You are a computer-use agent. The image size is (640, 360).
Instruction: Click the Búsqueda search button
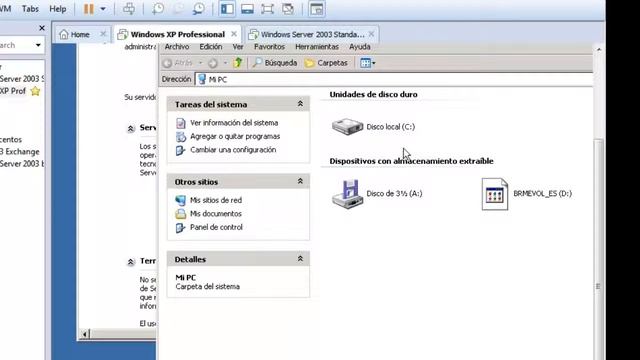(x=275, y=63)
